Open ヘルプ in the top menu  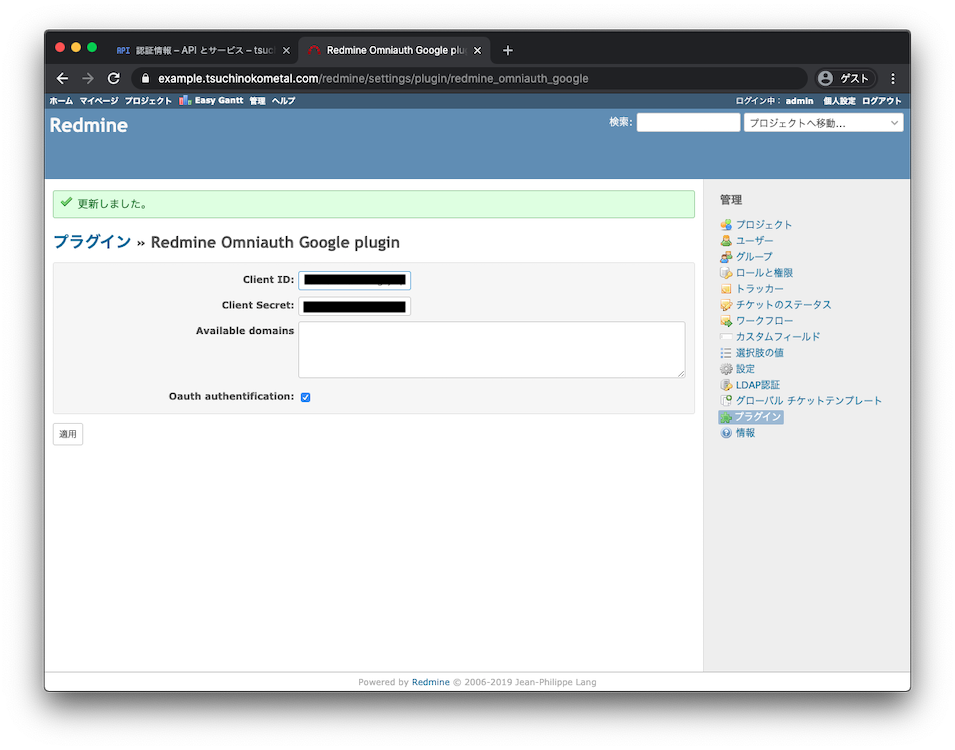pos(283,101)
